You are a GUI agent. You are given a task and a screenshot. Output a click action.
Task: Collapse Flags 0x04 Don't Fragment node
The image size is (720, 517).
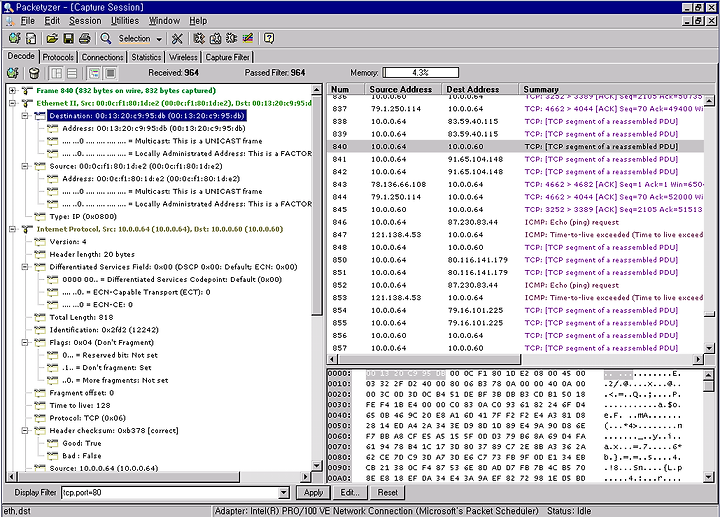click(x=25, y=343)
